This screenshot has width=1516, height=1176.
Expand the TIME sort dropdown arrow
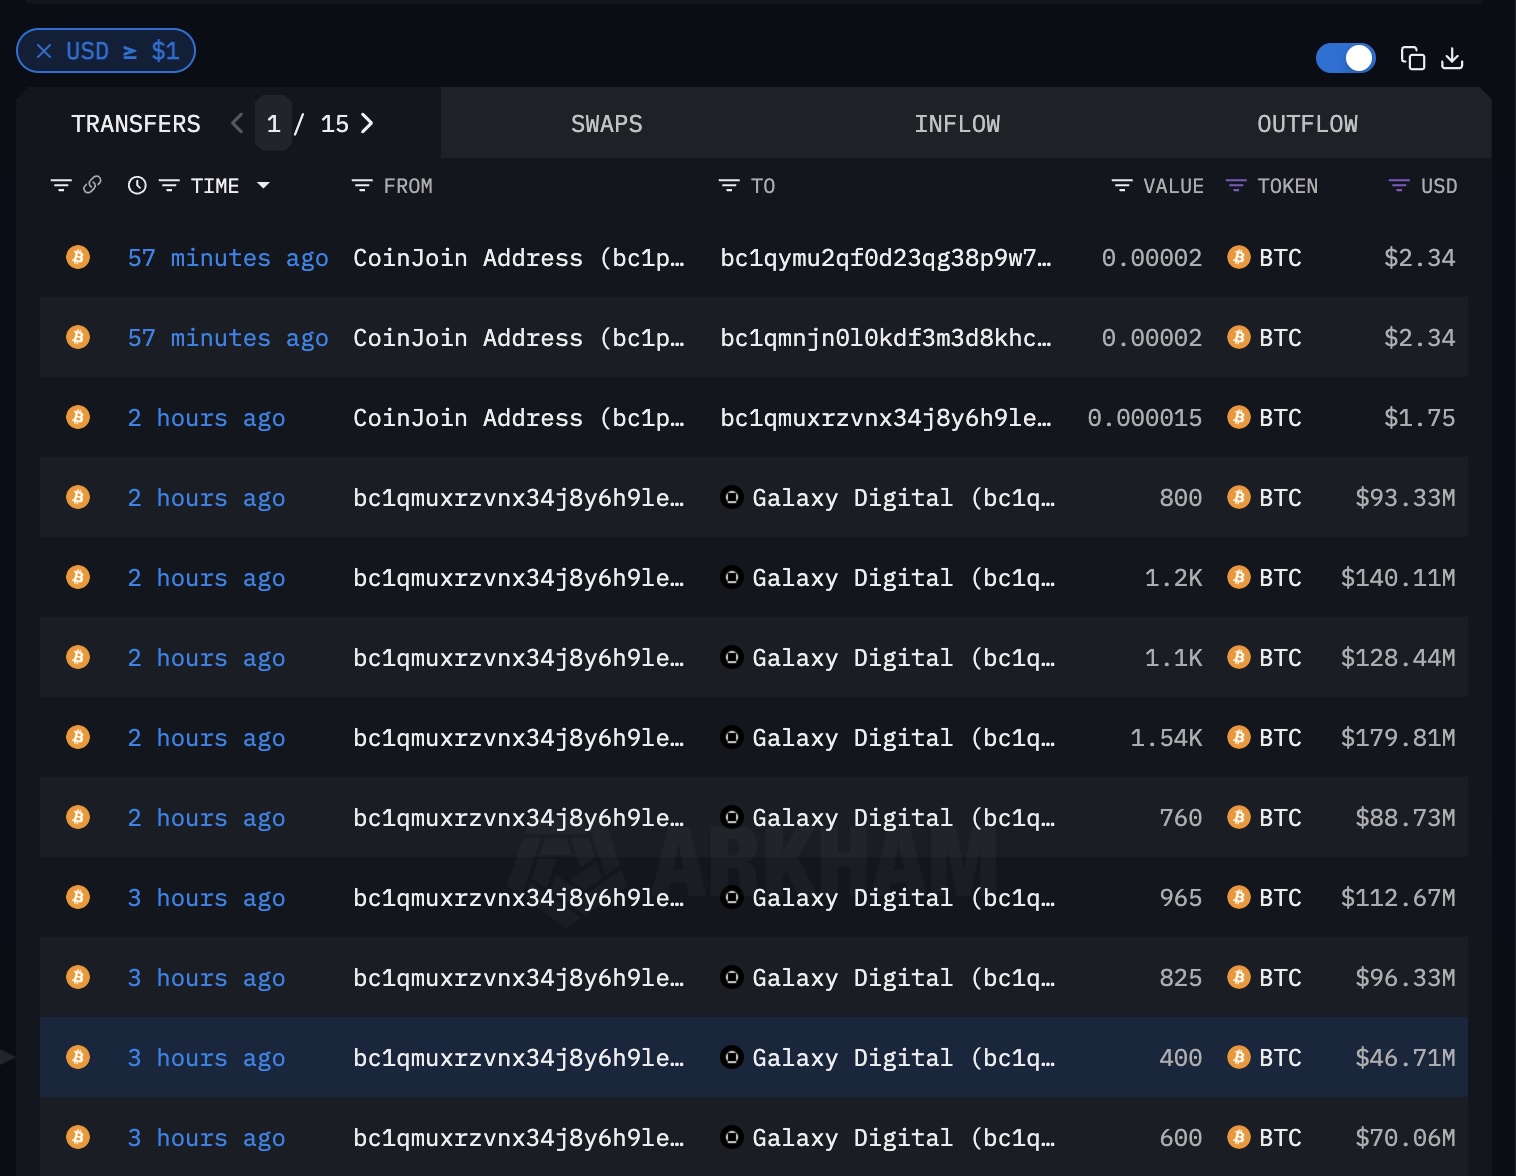coord(263,185)
